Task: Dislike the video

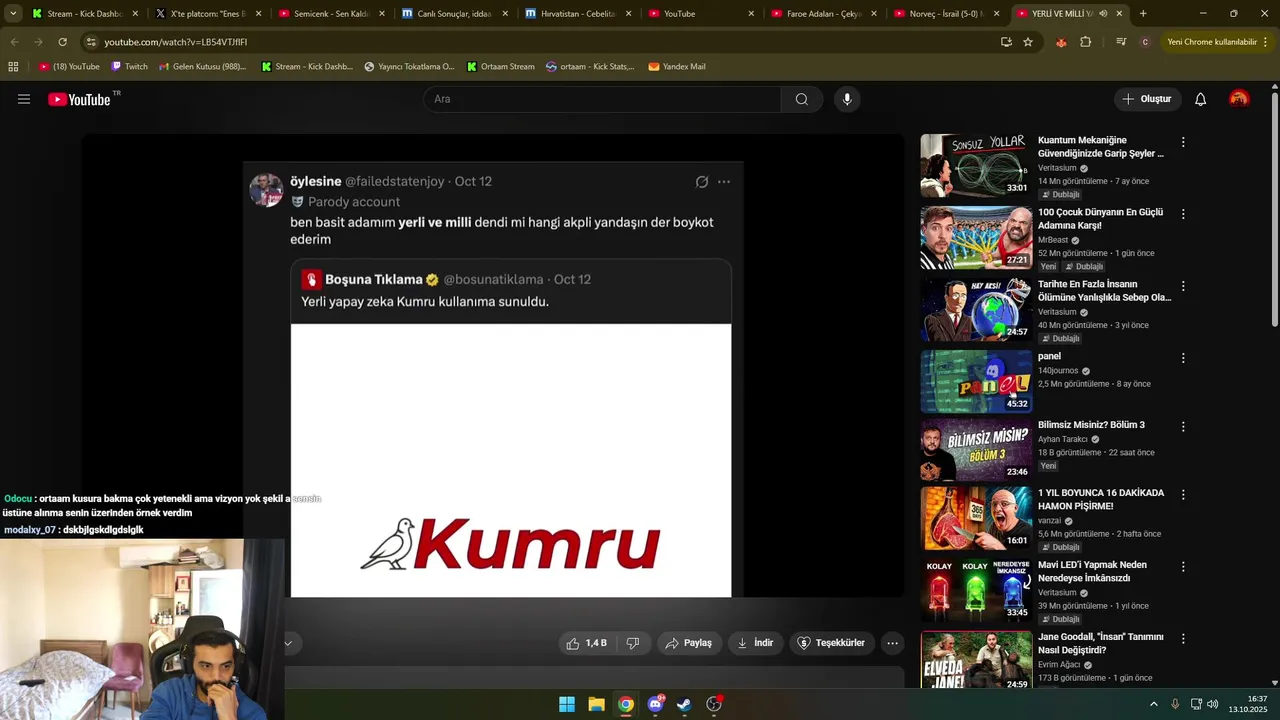Action: [632, 643]
